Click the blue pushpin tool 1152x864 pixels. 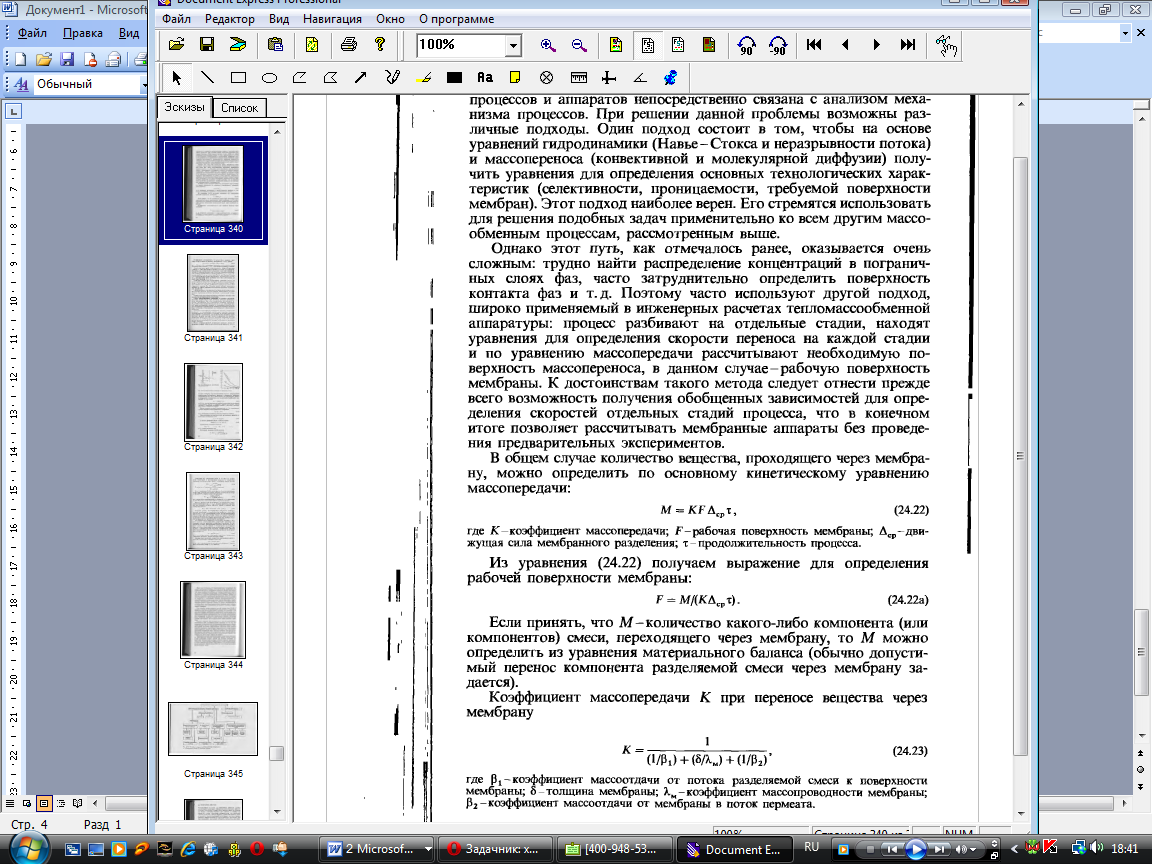670,77
